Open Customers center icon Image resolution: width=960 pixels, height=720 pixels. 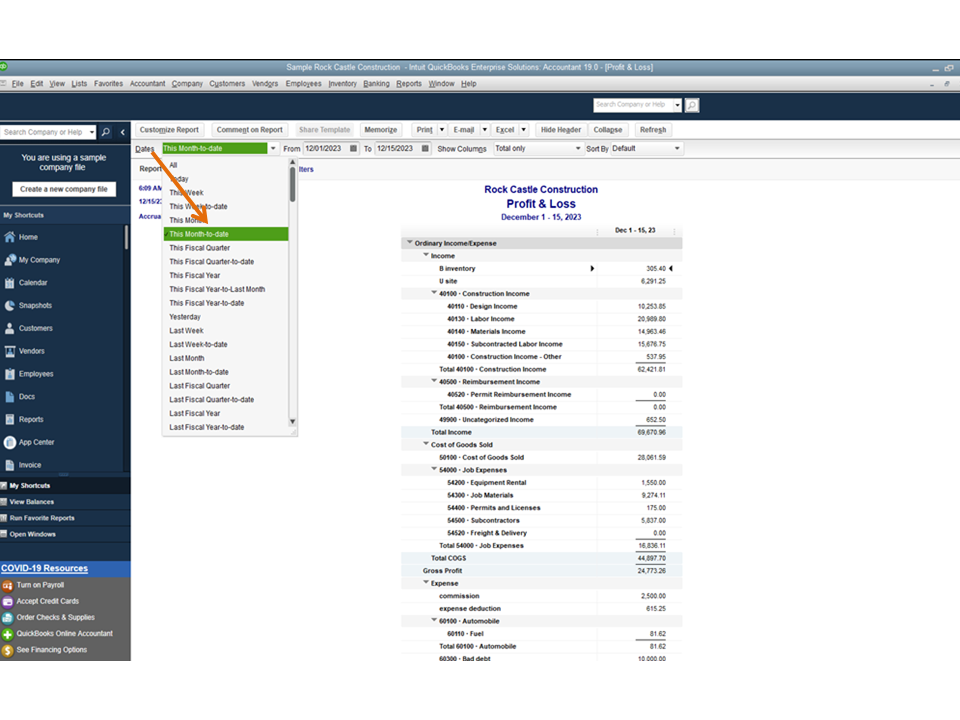point(10,328)
